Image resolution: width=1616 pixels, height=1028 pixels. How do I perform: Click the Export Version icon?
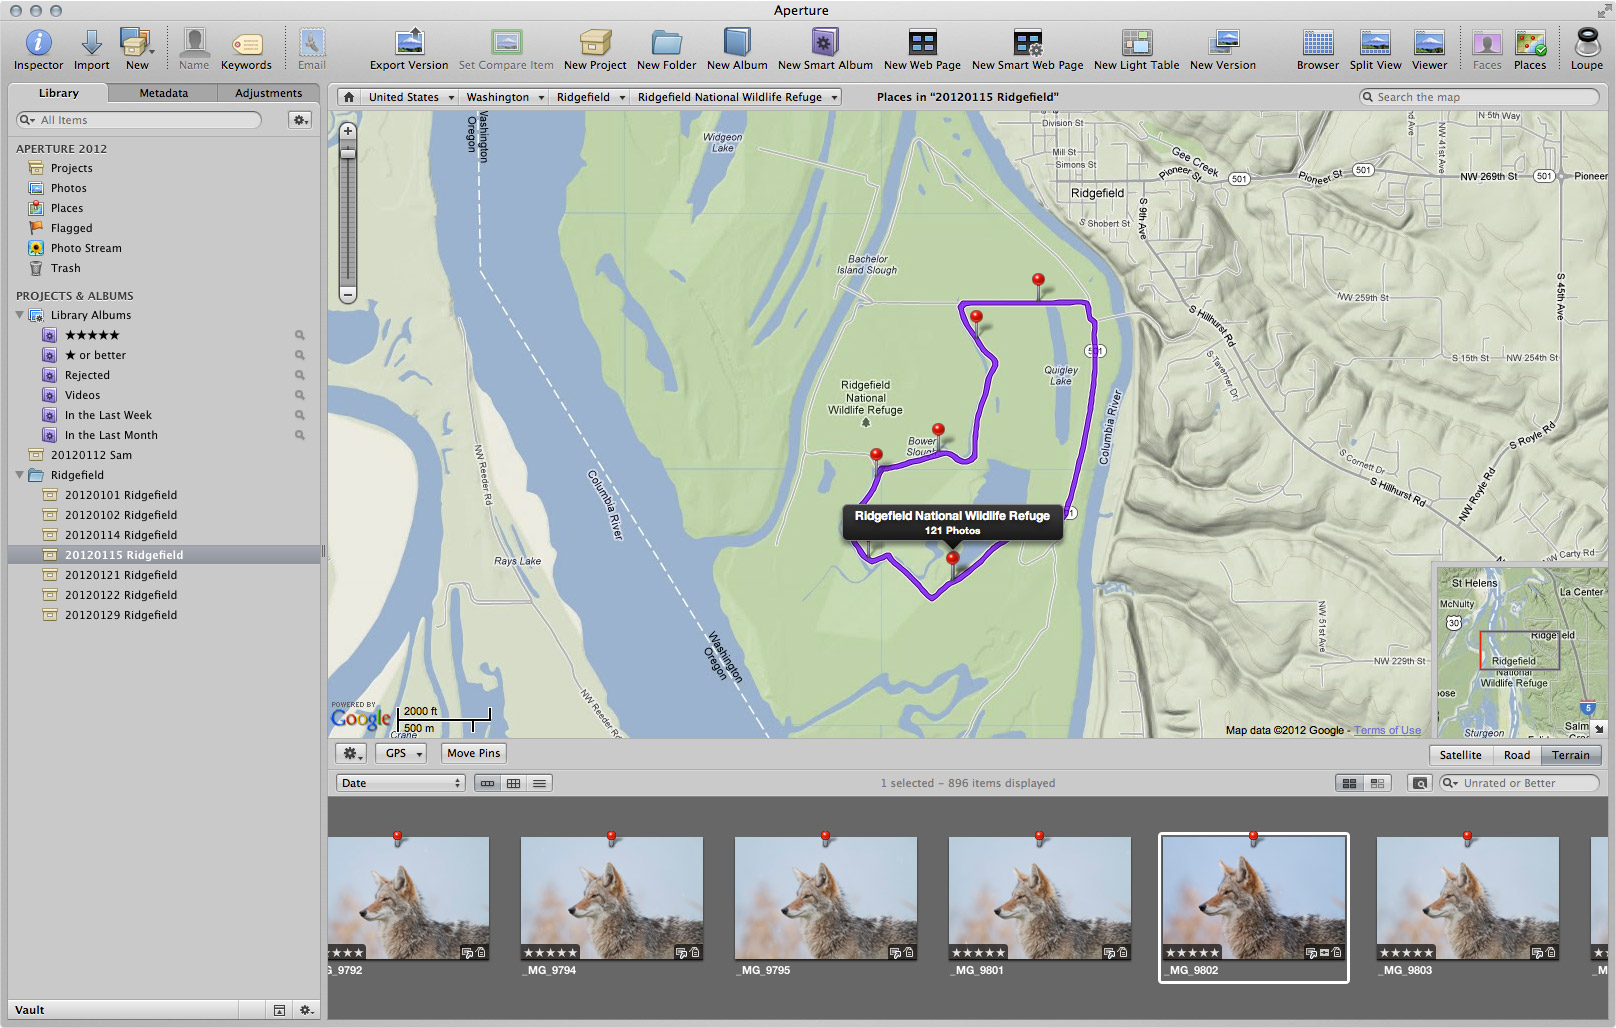(409, 43)
